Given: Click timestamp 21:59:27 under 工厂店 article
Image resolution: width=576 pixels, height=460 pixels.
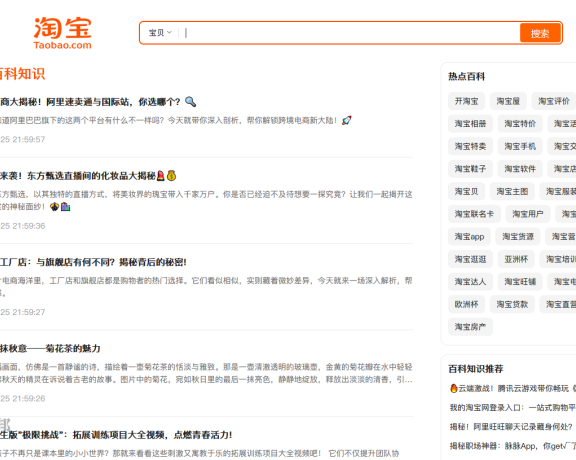Looking at the screenshot, I should pyautogui.click(x=22, y=312).
